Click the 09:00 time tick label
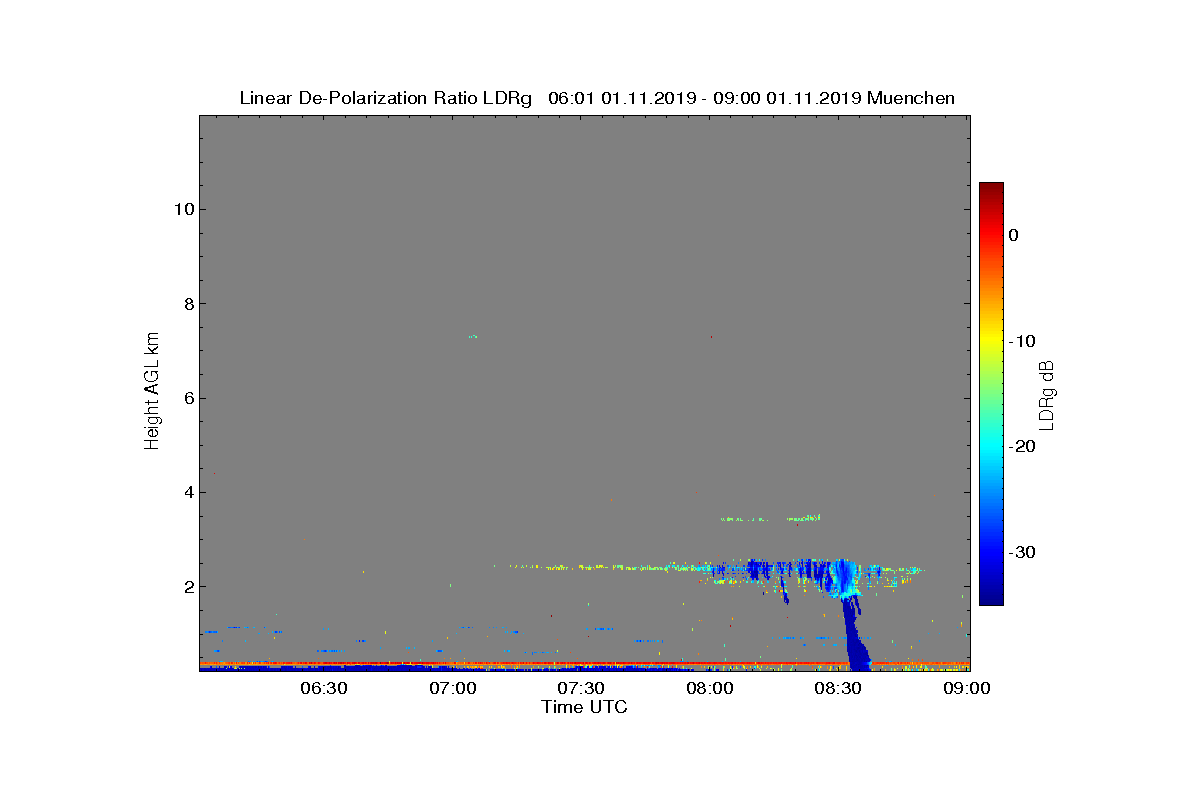This screenshot has height=800, width=1200. [x=967, y=688]
